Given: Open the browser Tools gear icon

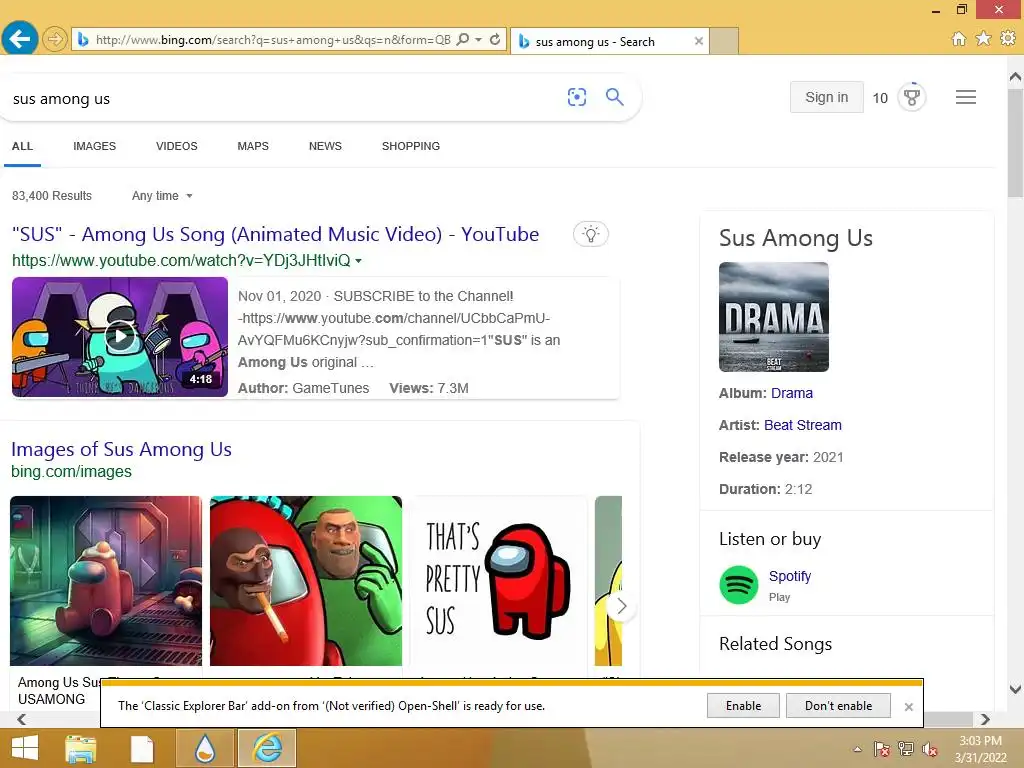Looking at the screenshot, I should [1008, 39].
